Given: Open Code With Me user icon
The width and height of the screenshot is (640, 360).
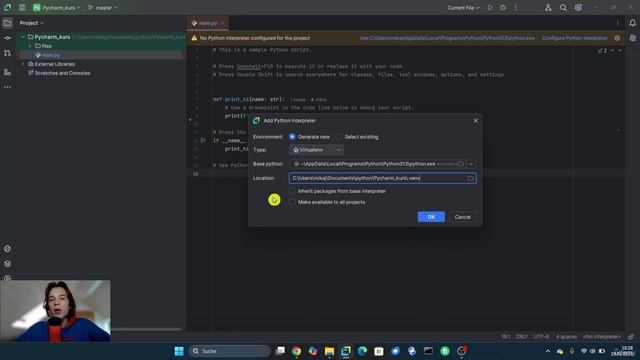Looking at the screenshot, I should click(x=548, y=8).
